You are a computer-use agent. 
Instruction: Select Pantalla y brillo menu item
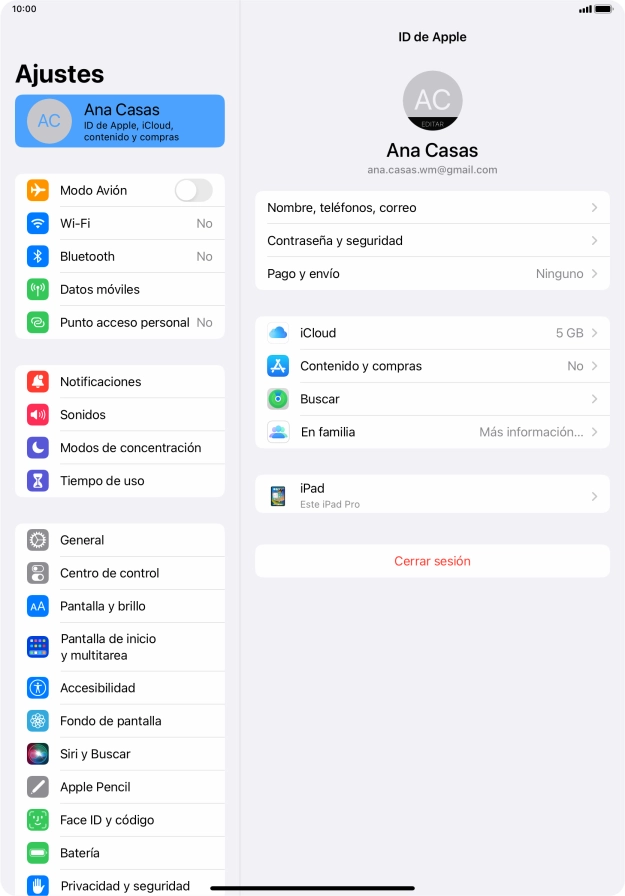click(x=120, y=606)
